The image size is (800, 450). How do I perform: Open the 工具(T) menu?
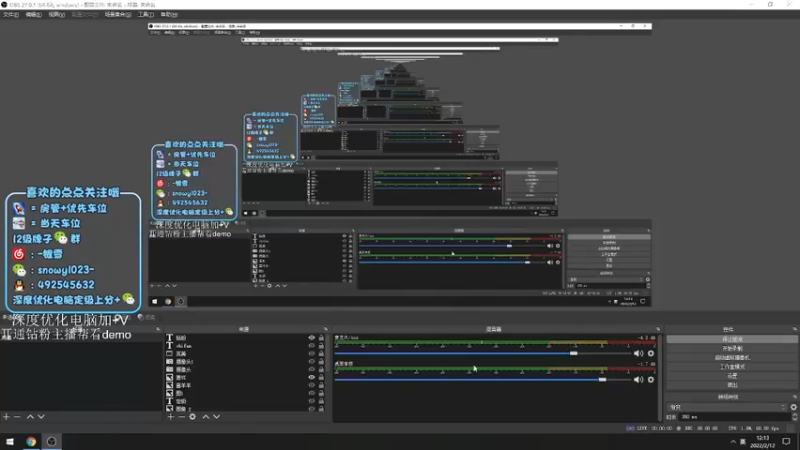click(x=146, y=14)
